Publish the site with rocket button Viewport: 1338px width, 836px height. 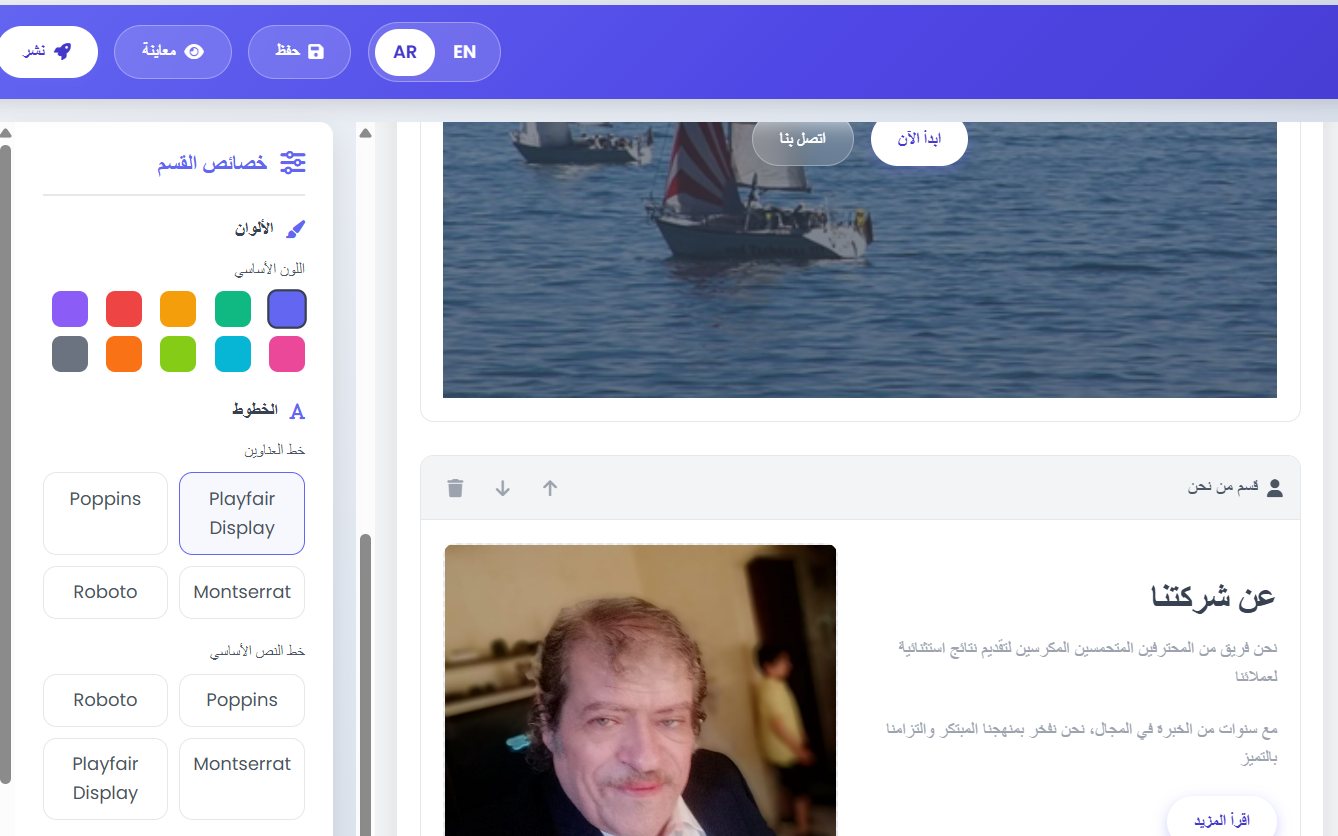coord(47,52)
